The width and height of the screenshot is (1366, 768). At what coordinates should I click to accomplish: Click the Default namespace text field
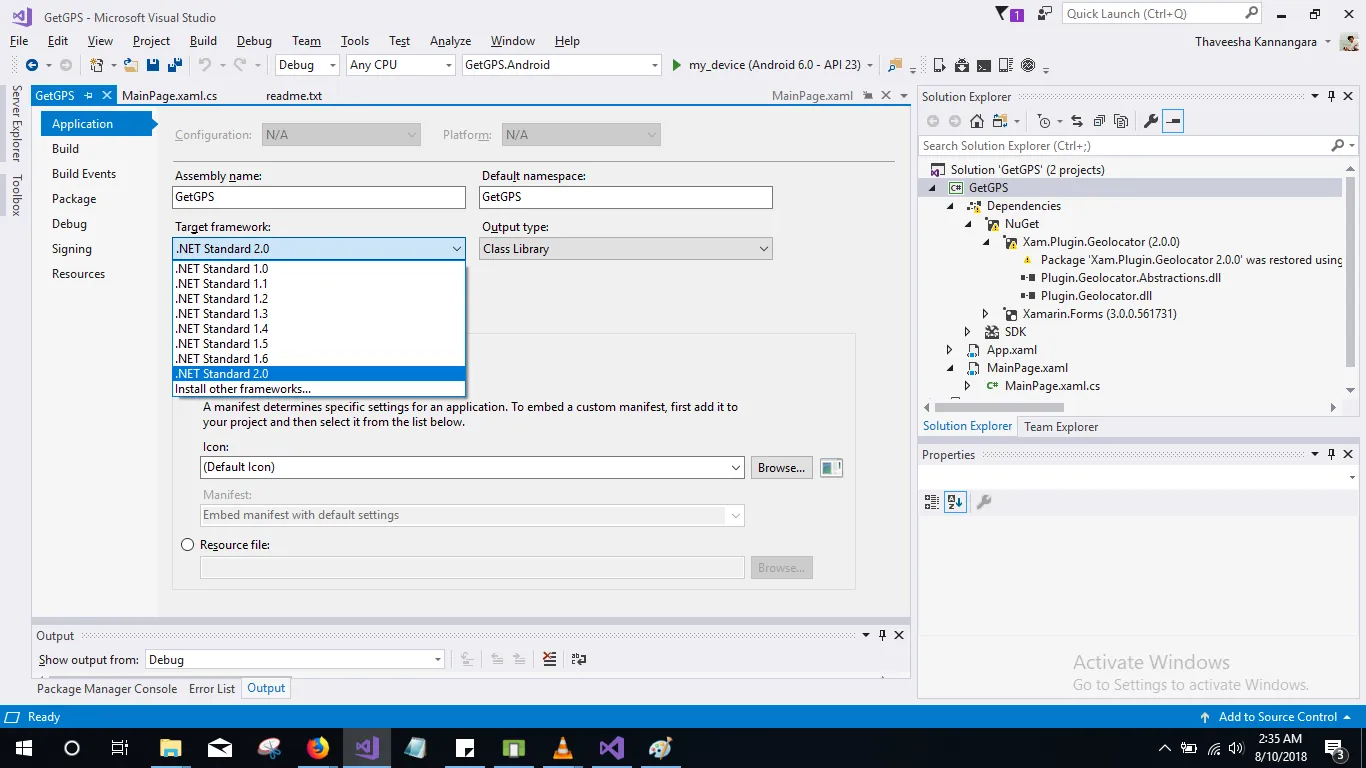[x=626, y=197]
